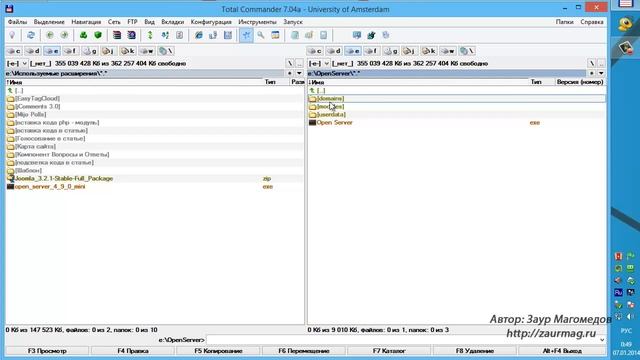This screenshot has width=640, height=360.
Task: Click the green clover toolbar icon
Action: [83, 35]
